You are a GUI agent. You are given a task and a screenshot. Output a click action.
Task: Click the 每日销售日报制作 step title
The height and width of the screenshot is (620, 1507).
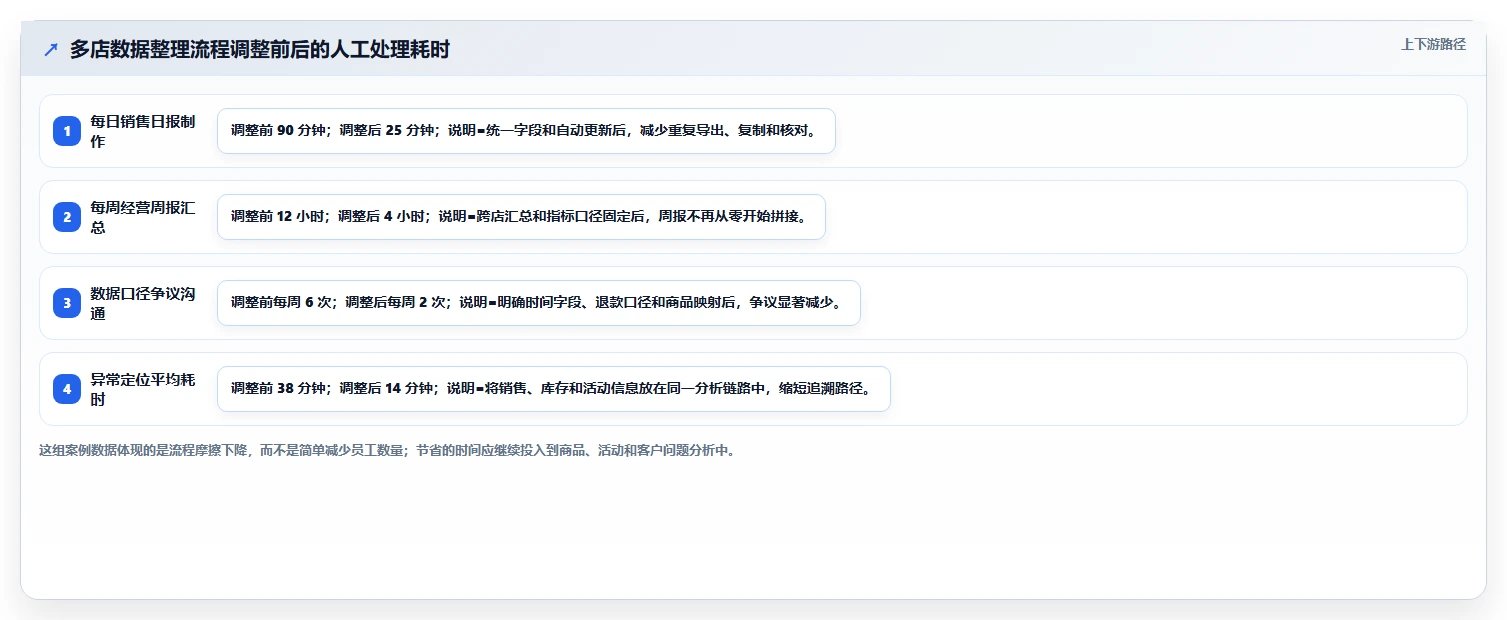tap(143, 131)
